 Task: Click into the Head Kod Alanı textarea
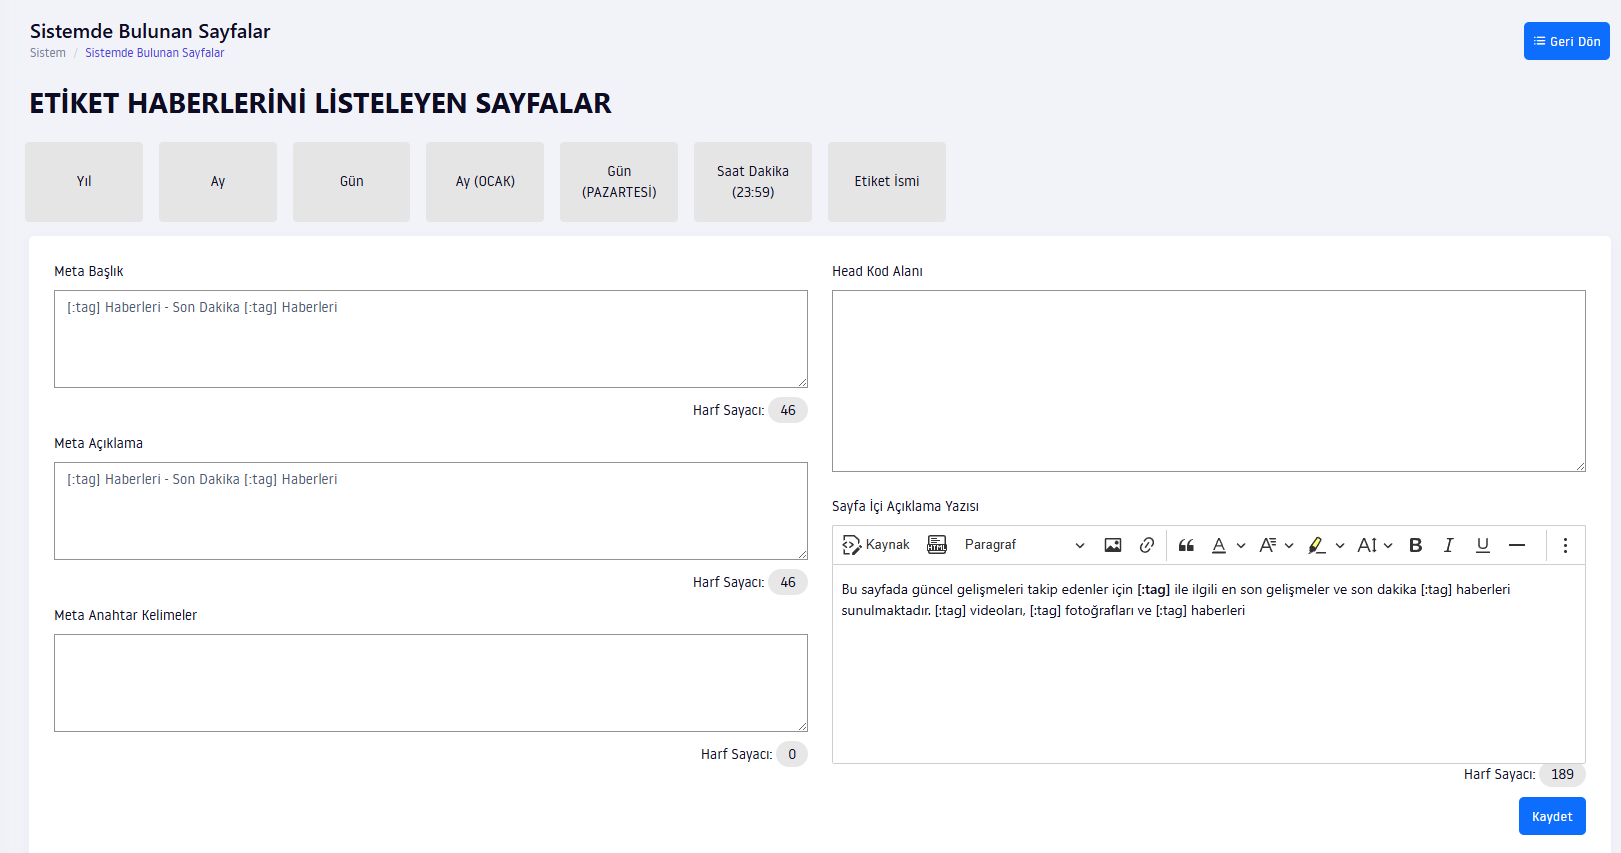(x=1209, y=381)
